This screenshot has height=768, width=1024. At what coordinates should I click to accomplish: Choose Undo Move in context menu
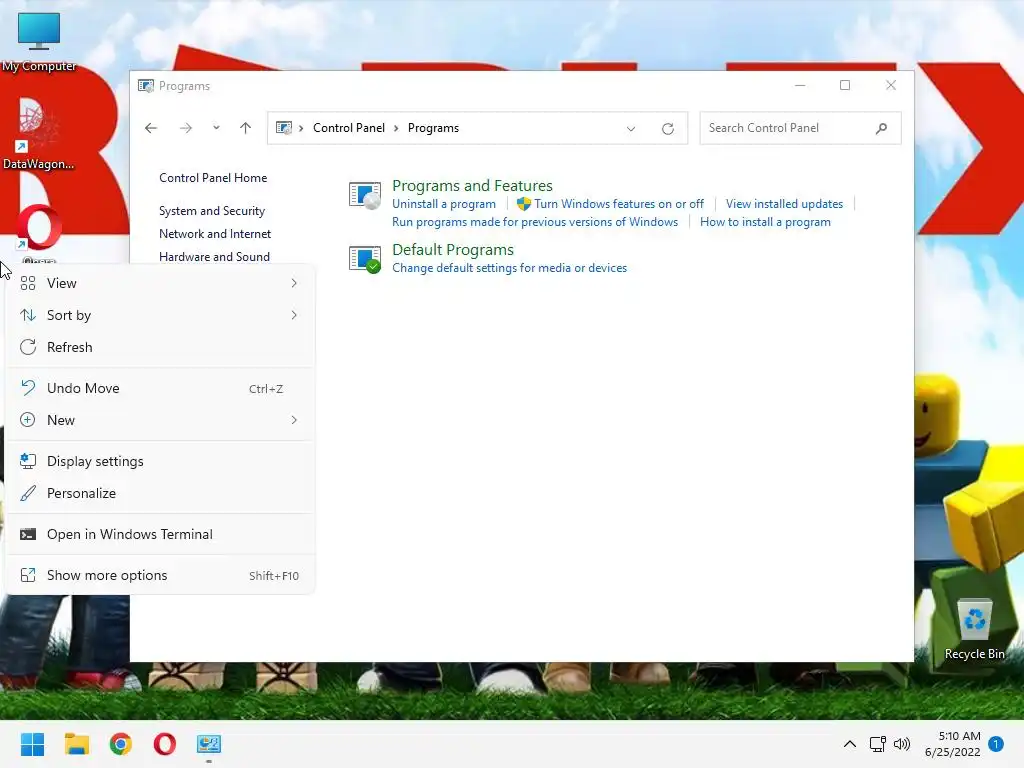160,388
